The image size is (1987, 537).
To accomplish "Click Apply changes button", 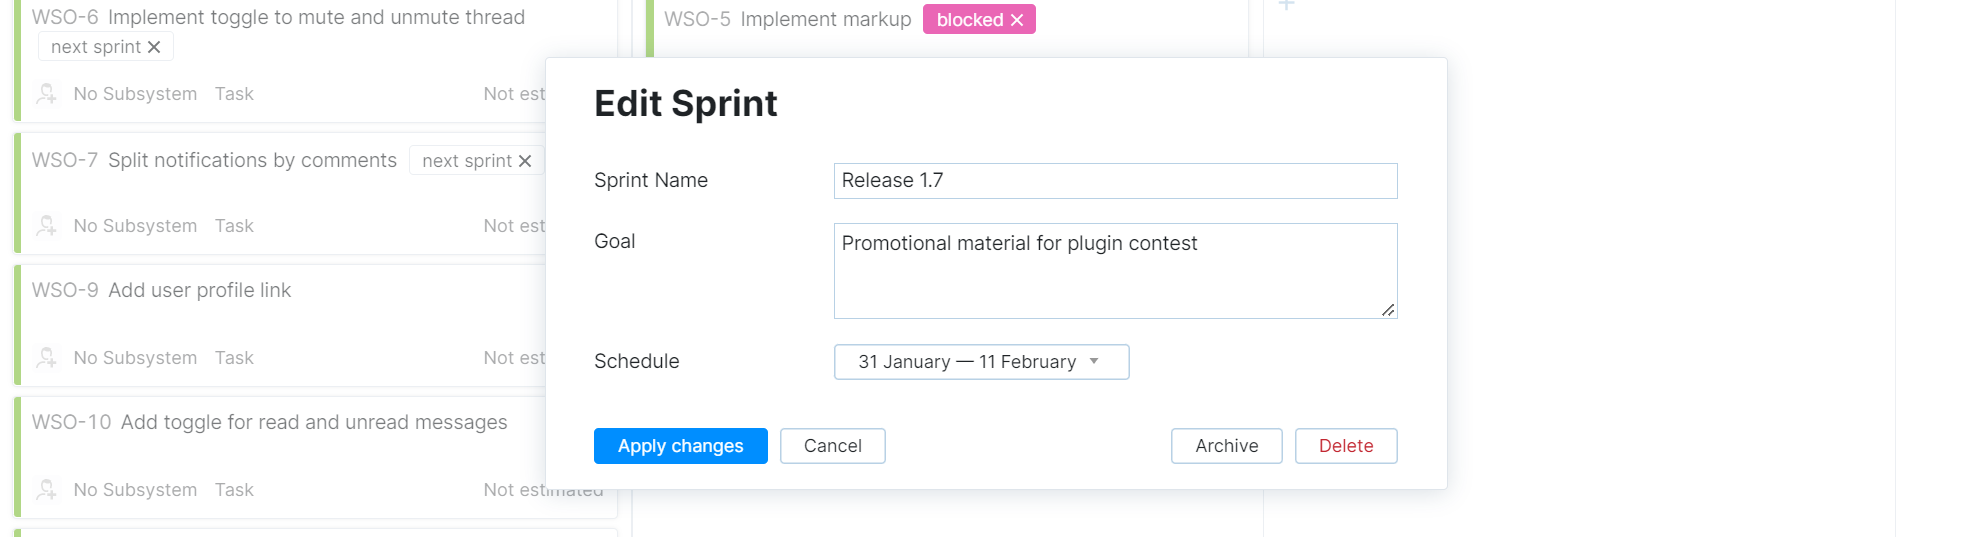I will 680,446.
